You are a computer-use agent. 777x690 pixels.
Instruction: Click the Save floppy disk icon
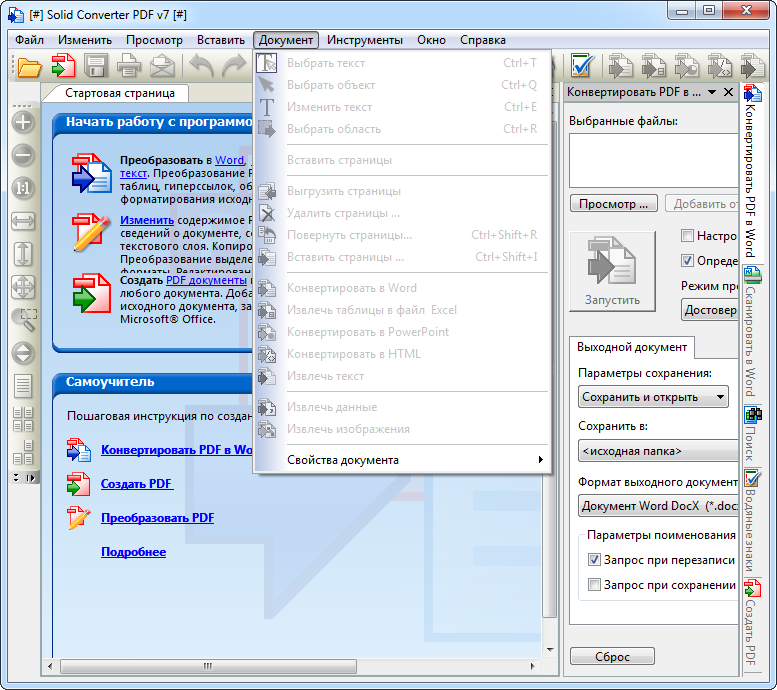[96, 66]
